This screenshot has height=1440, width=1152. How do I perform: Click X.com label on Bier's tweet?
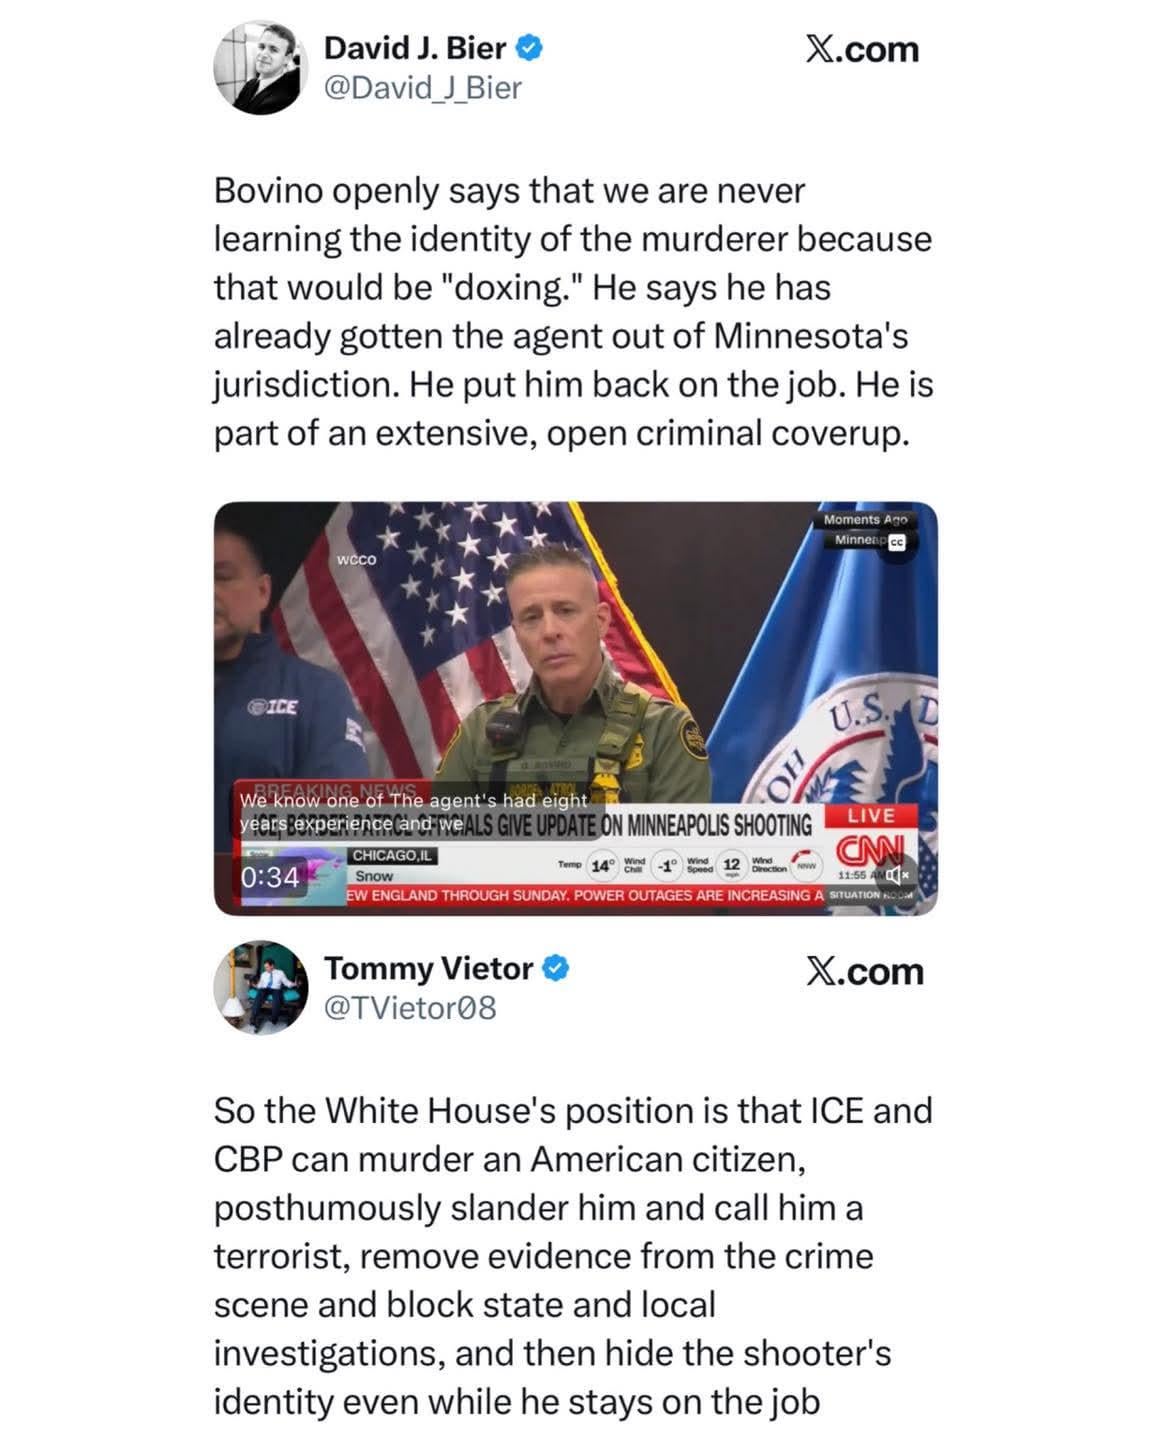point(862,49)
